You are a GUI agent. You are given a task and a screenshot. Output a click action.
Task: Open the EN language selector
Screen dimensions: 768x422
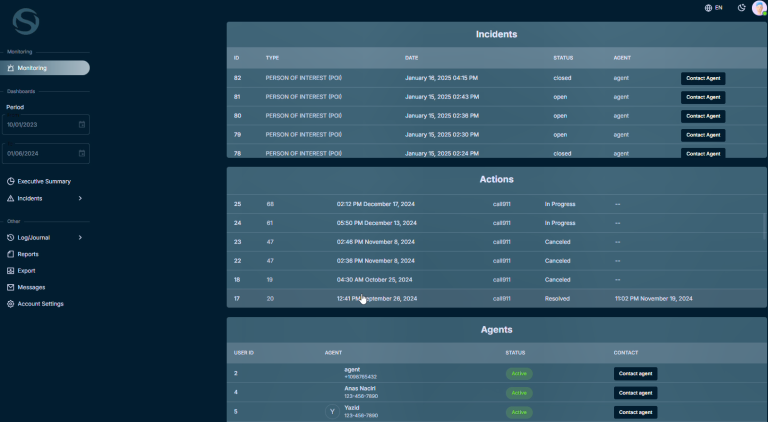click(x=713, y=8)
